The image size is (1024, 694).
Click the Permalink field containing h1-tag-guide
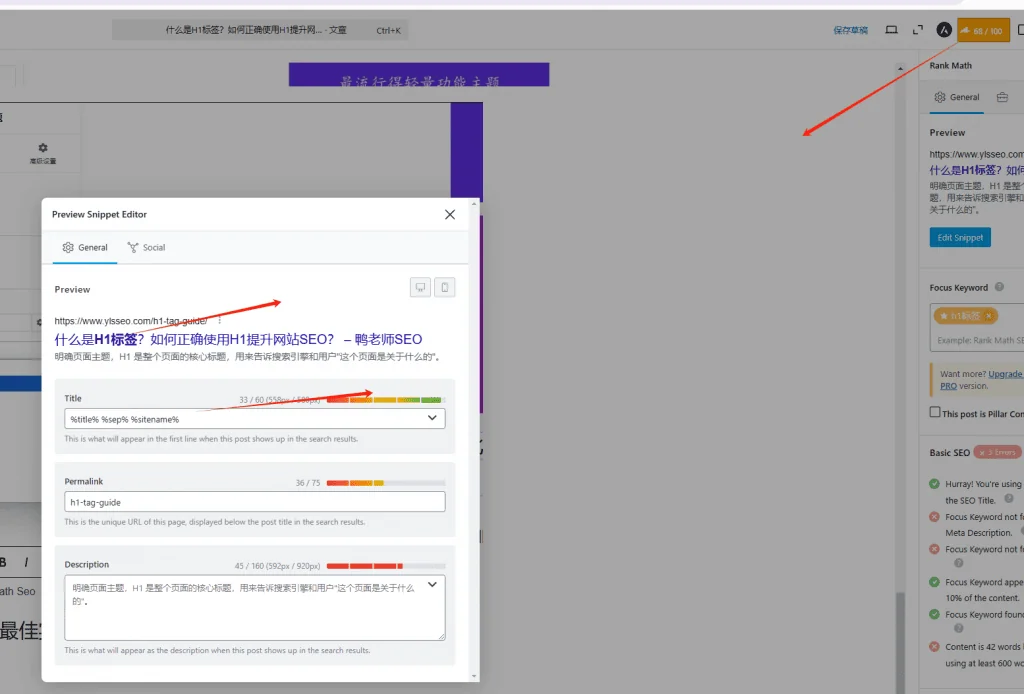click(x=255, y=502)
